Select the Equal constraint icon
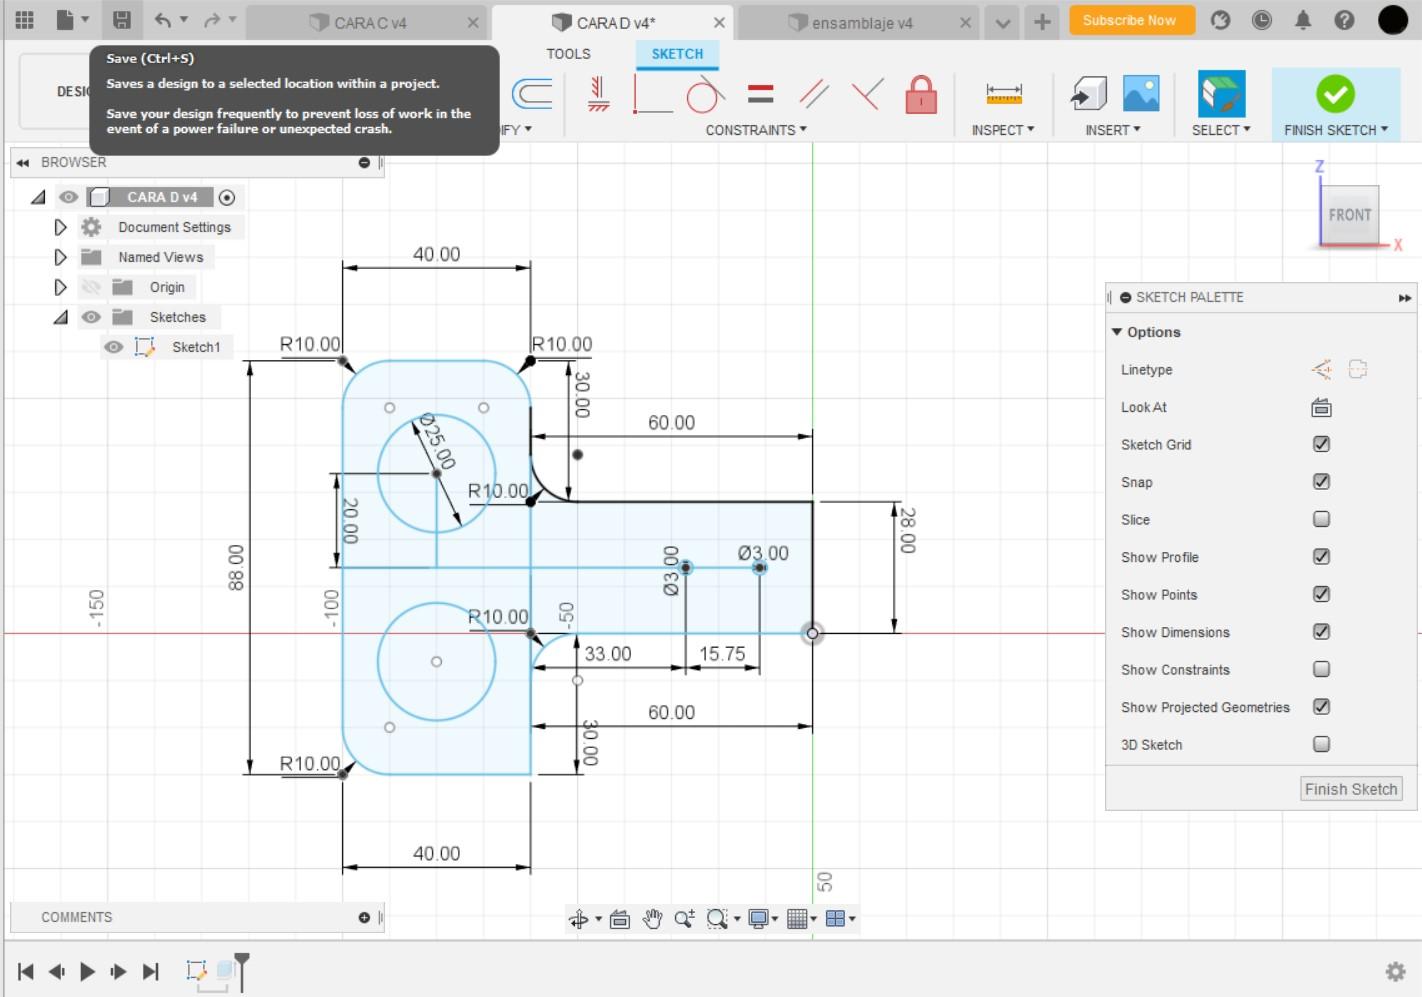Screen dimensions: 1422x997 pos(761,95)
